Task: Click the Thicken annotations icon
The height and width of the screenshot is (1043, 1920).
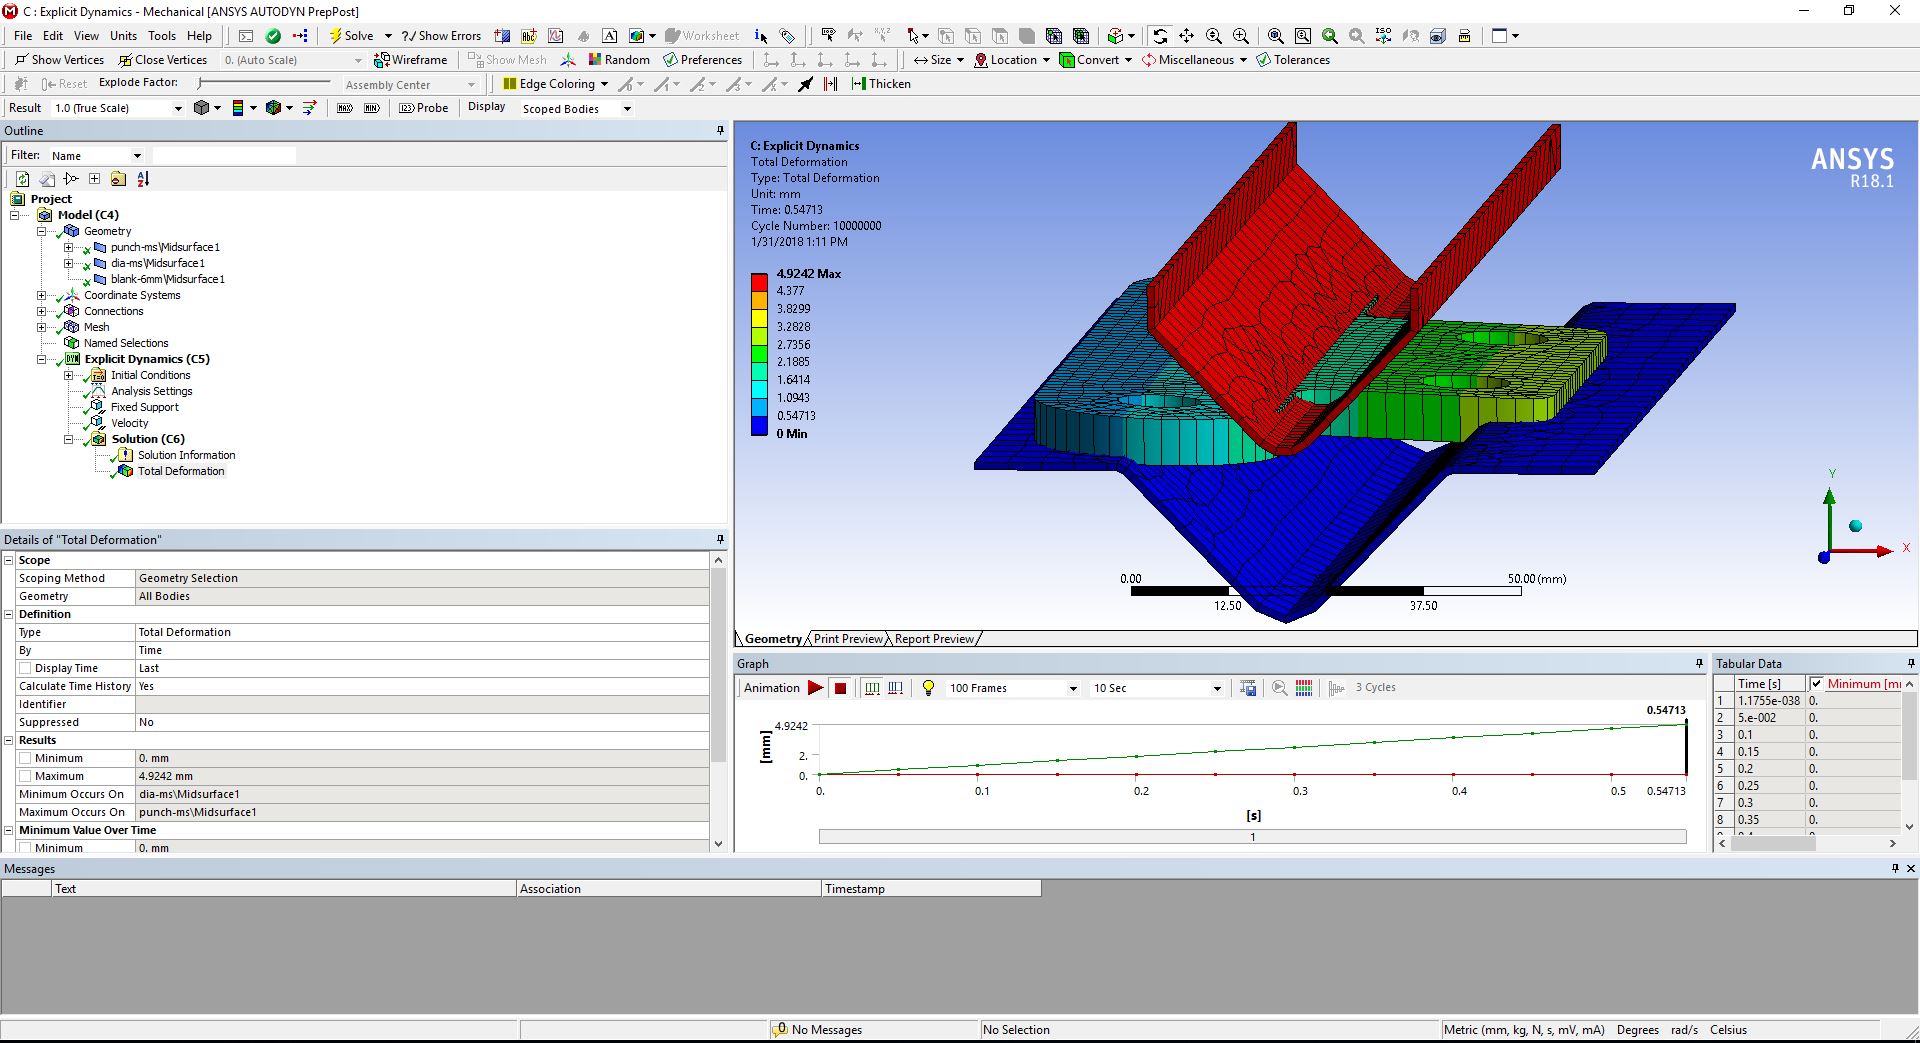Action: pos(881,84)
